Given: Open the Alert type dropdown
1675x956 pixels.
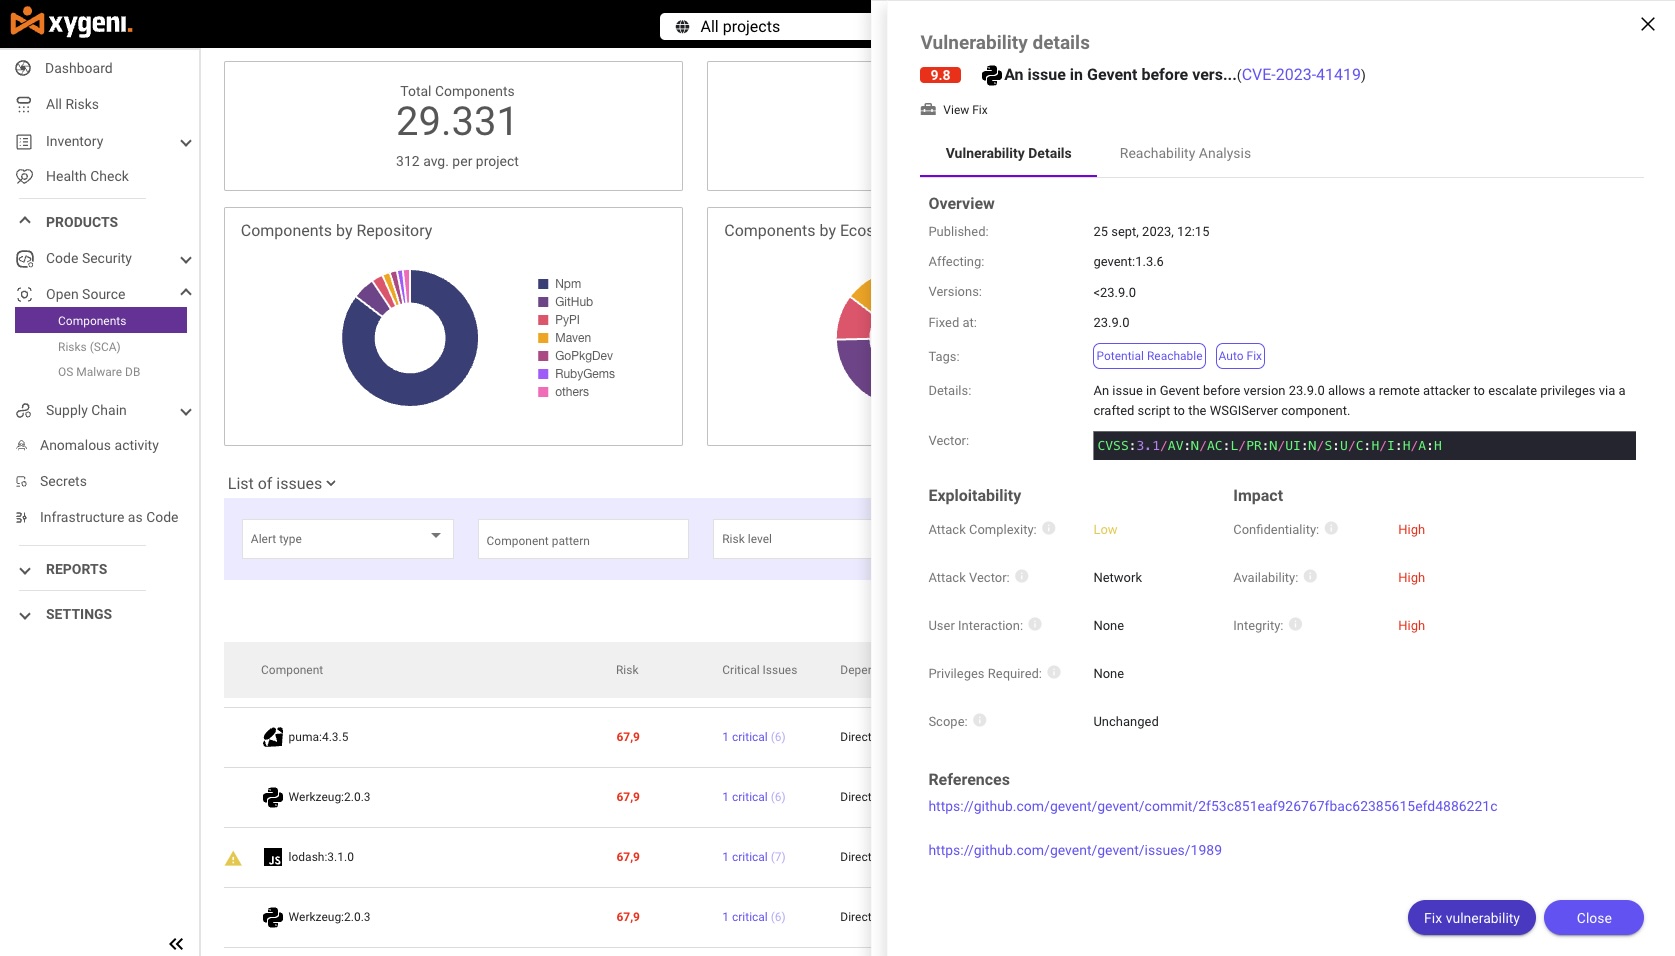Looking at the screenshot, I should tap(347, 539).
